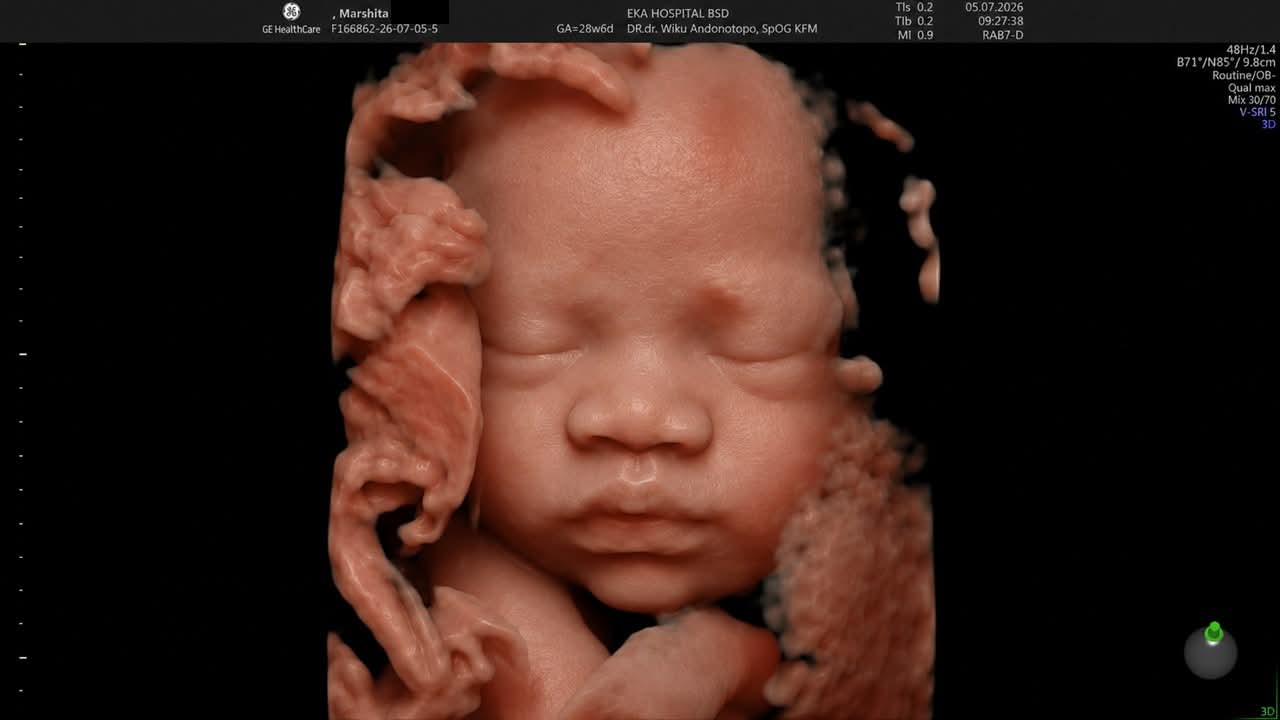This screenshot has height=720, width=1280.
Task: Click the Qual max setting
Action: pos(1251,88)
